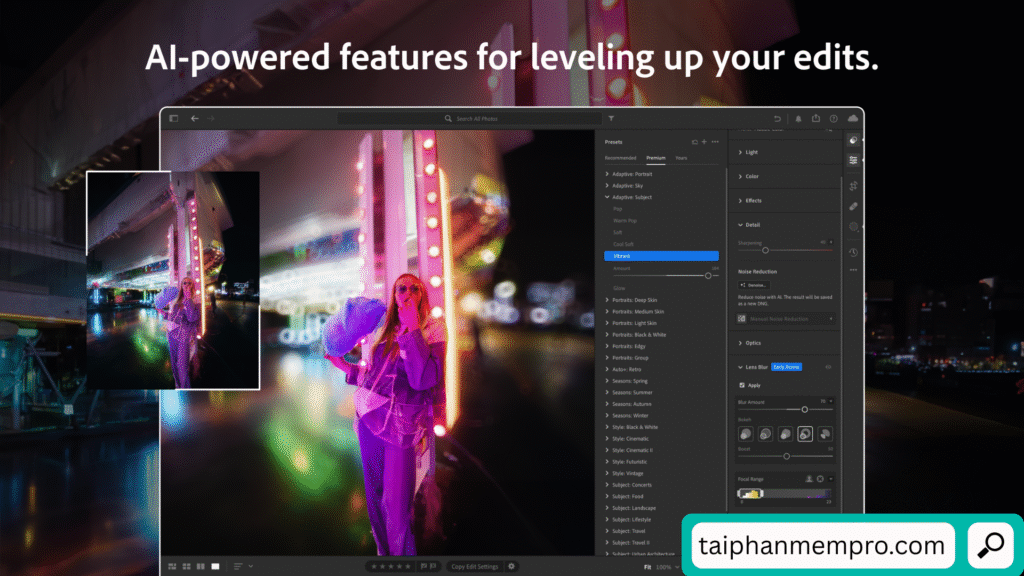Click the Share export icon
This screenshot has width=1024, height=576.
(x=816, y=118)
